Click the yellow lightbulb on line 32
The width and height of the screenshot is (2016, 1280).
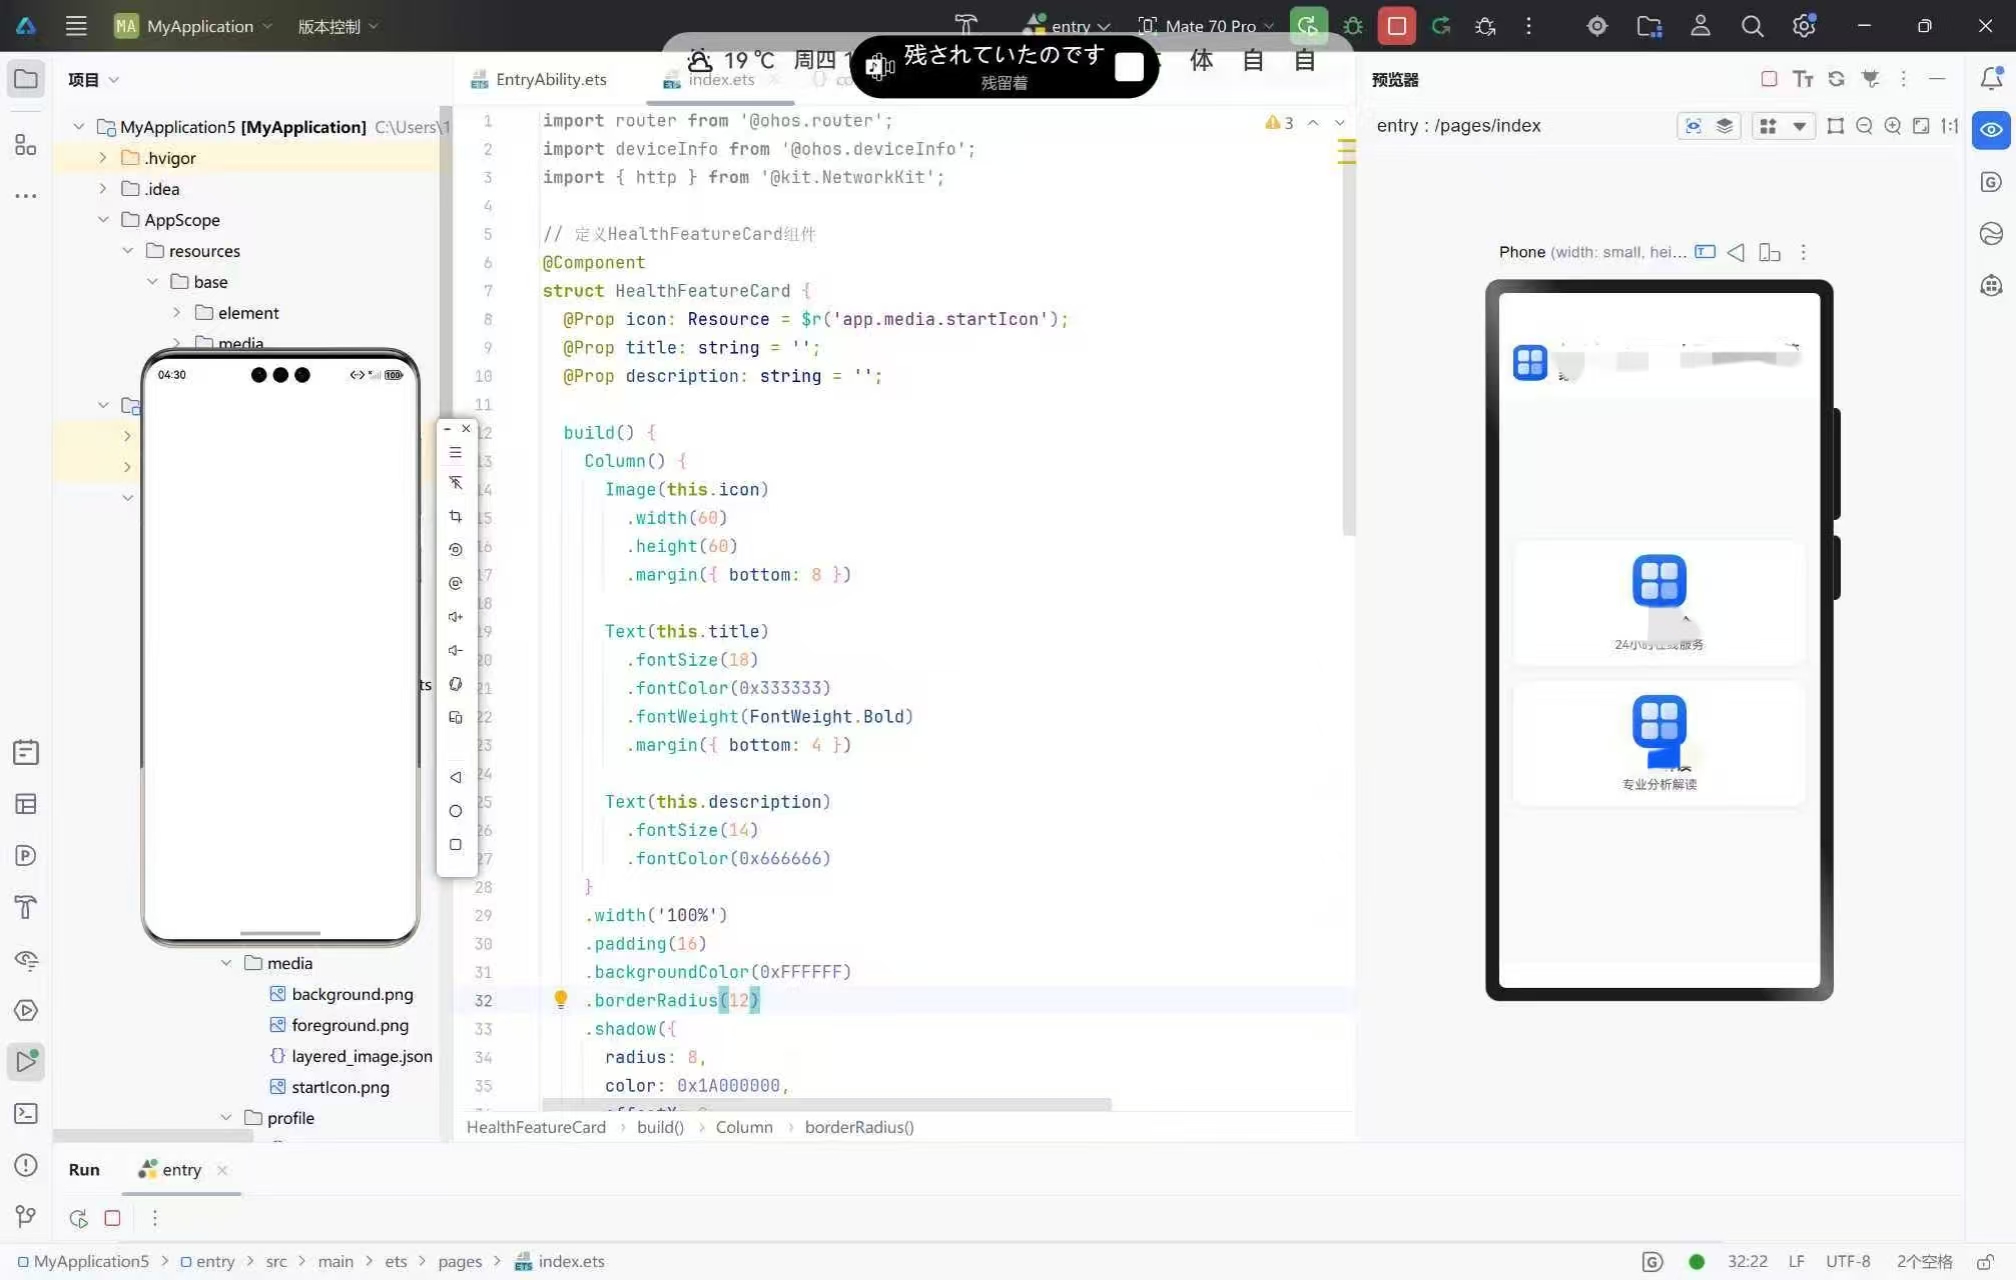point(561,999)
